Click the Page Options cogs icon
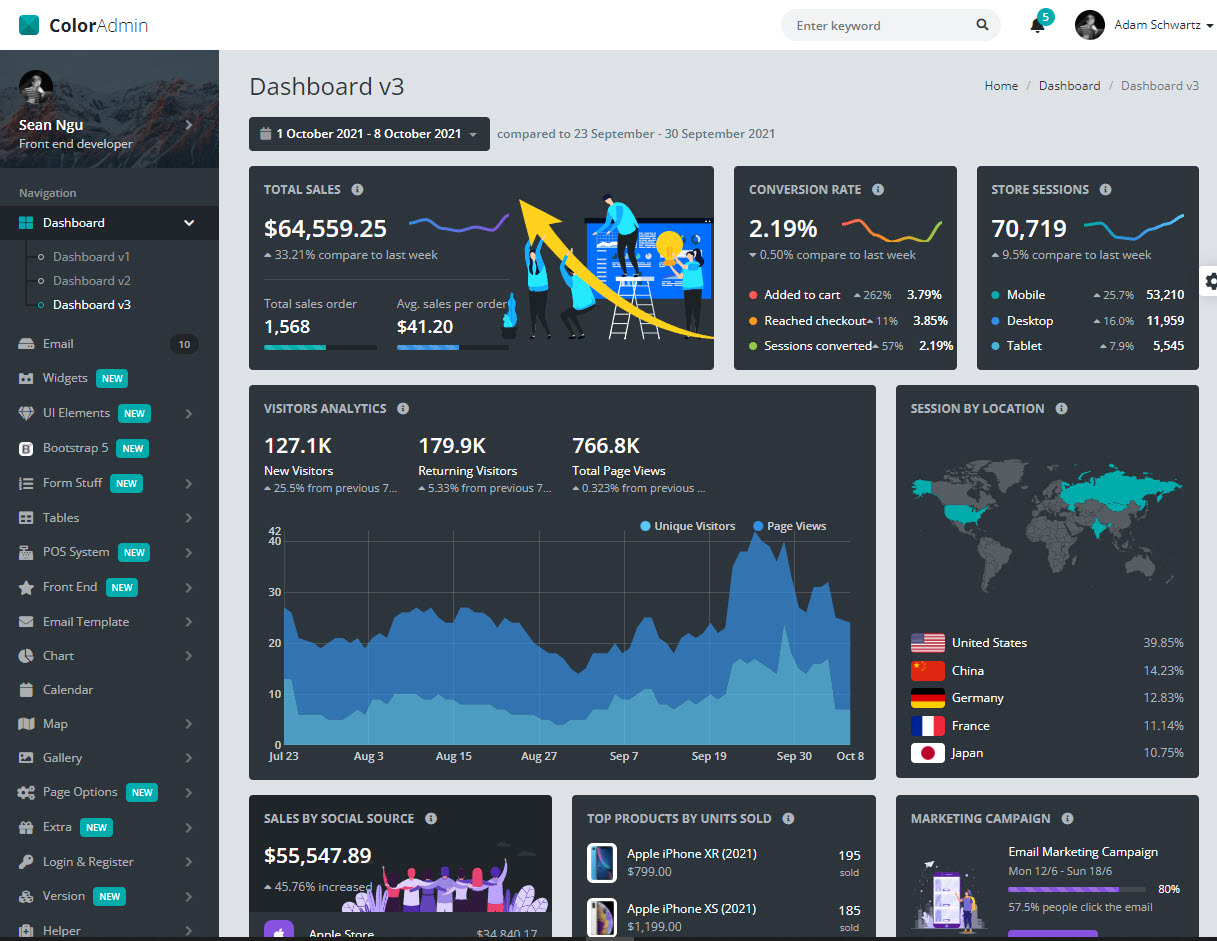1217x941 pixels. [26, 792]
